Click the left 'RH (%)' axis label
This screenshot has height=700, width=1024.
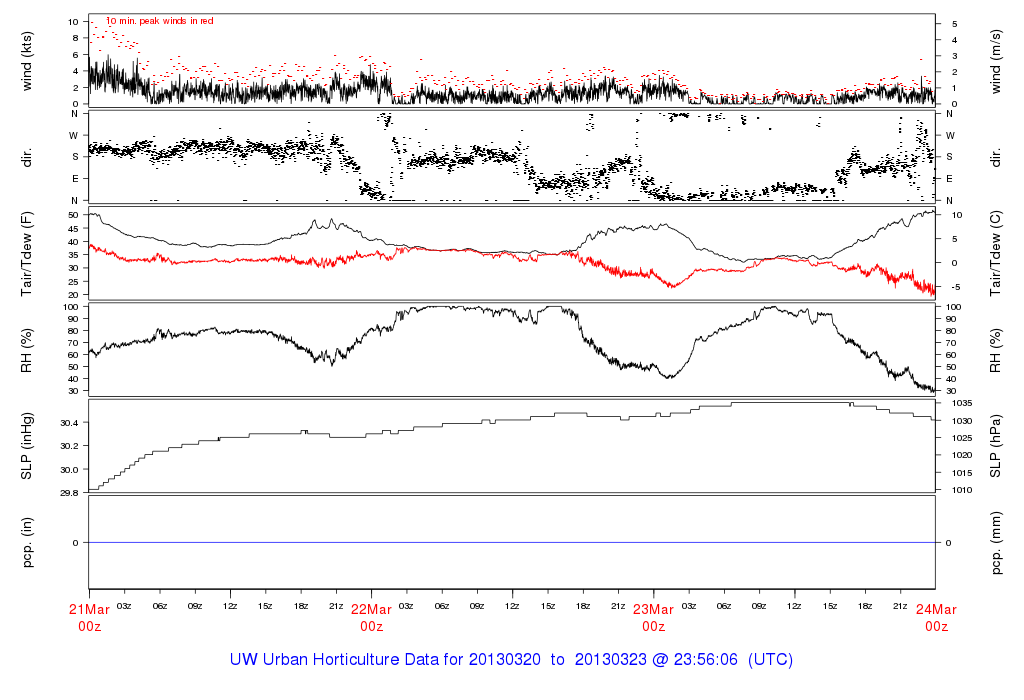click(x=27, y=350)
